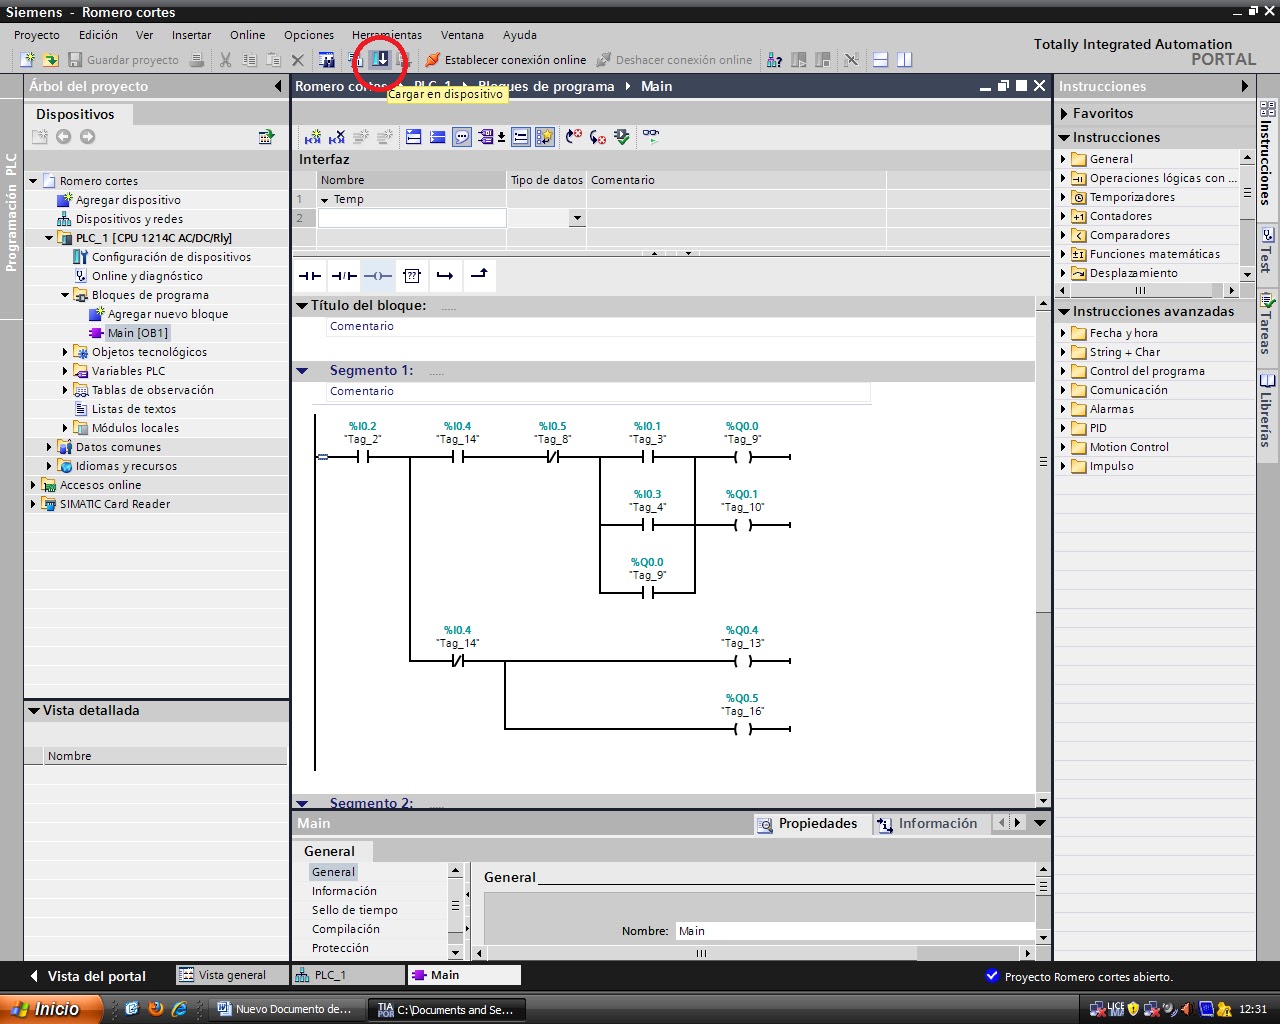The width and height of the screenshot is (1280, 1024).
Task: Expand Temporizadores instruction folder
Action: click(x=1063, y=197)
